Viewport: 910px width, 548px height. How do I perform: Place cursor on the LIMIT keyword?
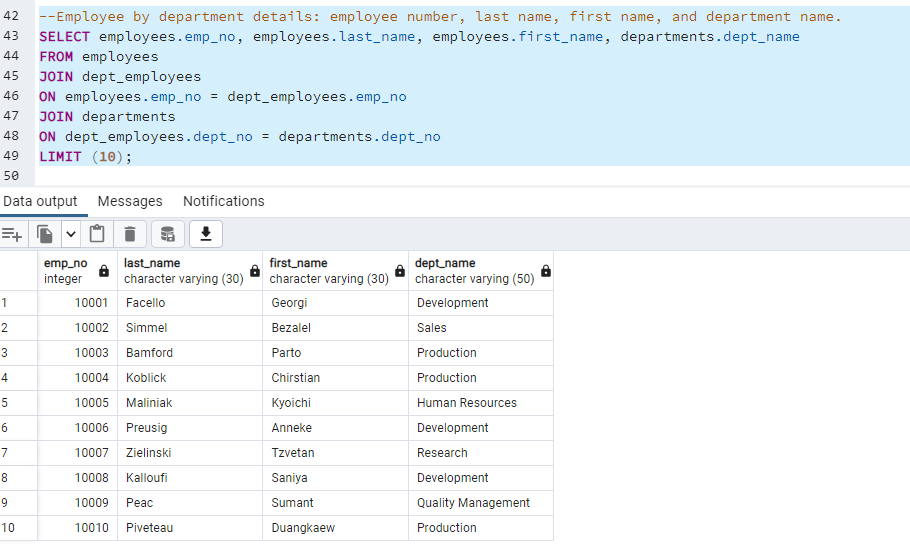(60, 157)
